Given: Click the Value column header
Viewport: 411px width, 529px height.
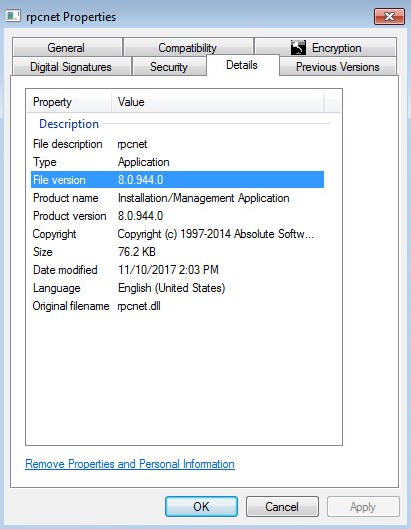Looking at the screenshot, I should [x=217, y=102].
